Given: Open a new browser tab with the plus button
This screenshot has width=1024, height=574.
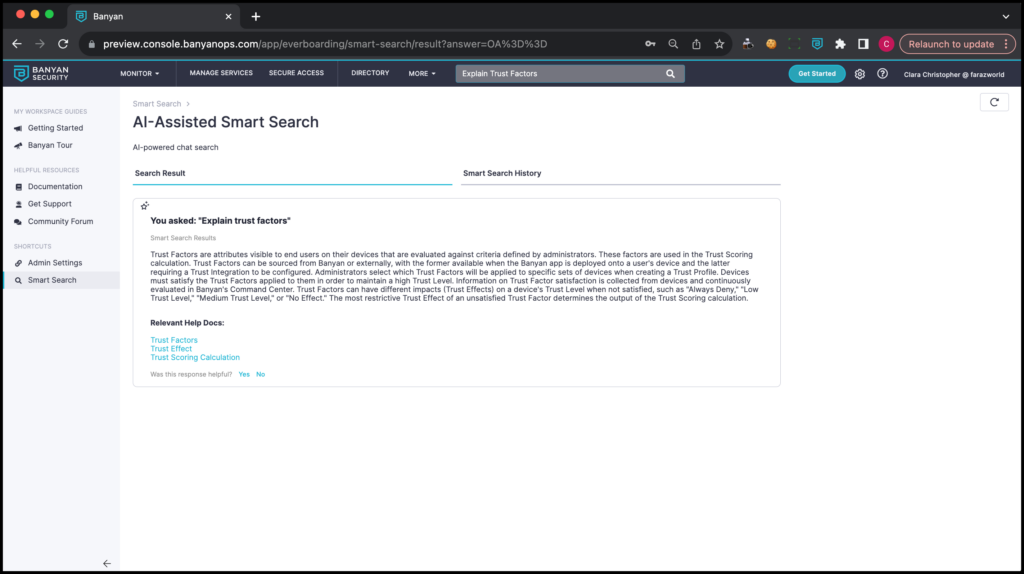Looking at the screenshot, I should [x=256, y=16].
